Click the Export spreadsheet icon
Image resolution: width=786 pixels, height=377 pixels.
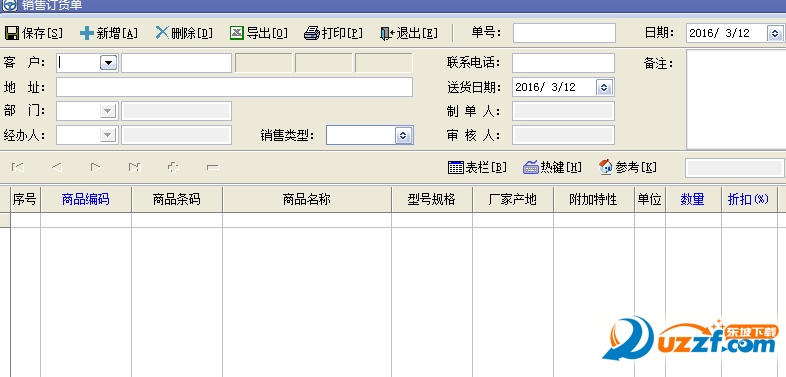point(237,33)
